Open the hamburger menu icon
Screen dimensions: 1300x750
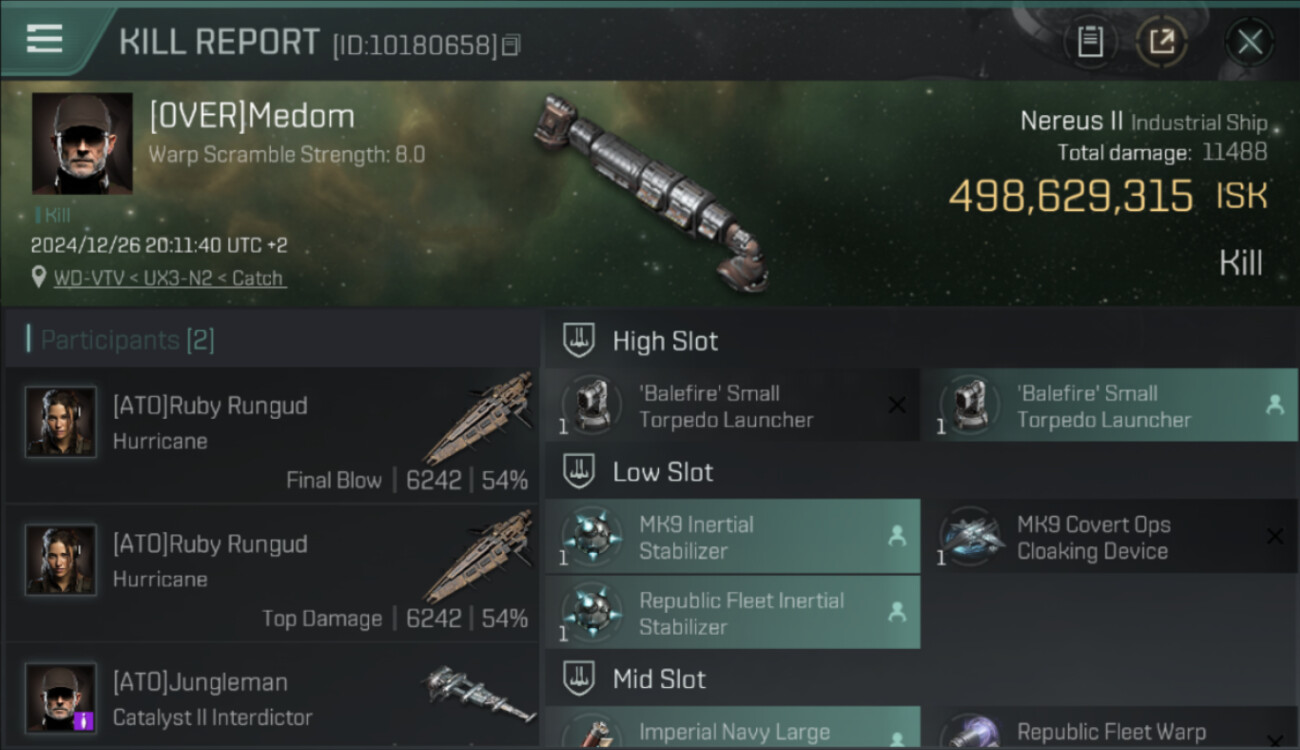coord(44,39)
